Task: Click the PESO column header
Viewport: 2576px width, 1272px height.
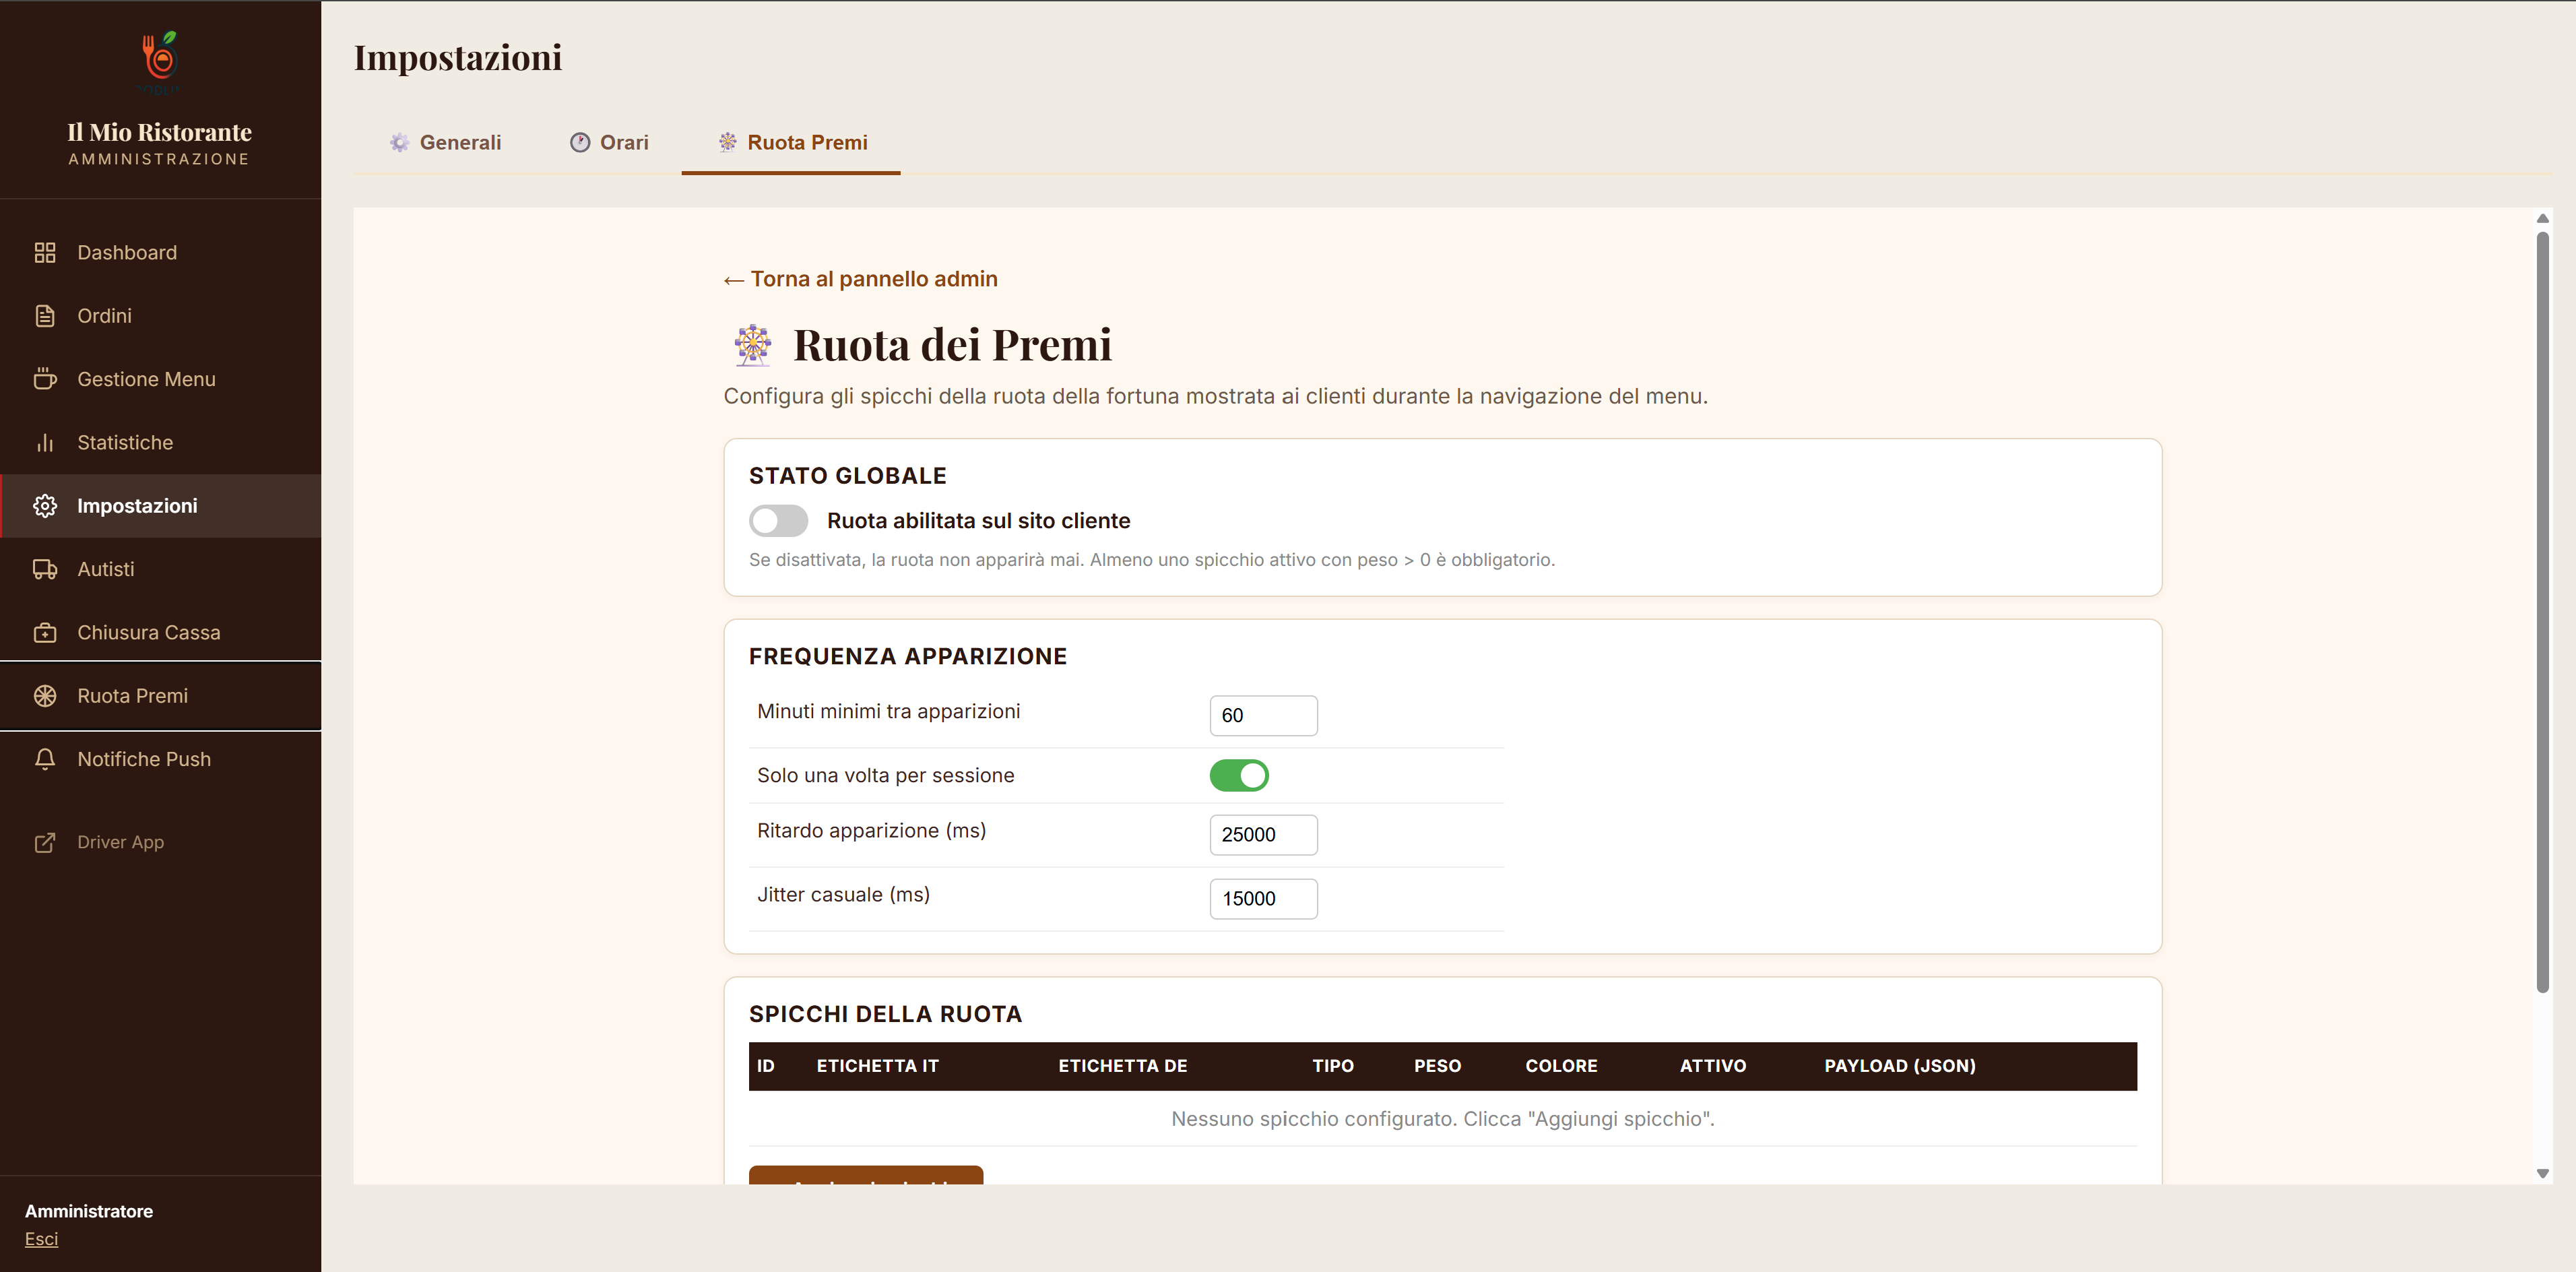Action: (1437, 1066)
